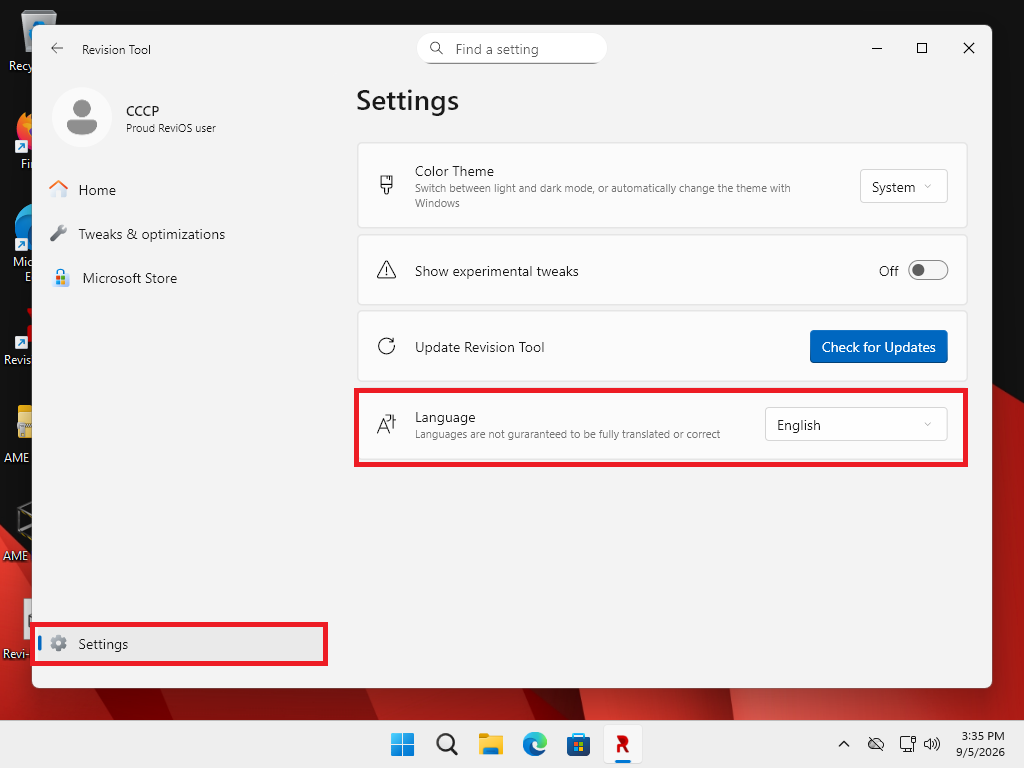Click the magnifier icon in search box
1024x768 pixels.
point(436,48)
